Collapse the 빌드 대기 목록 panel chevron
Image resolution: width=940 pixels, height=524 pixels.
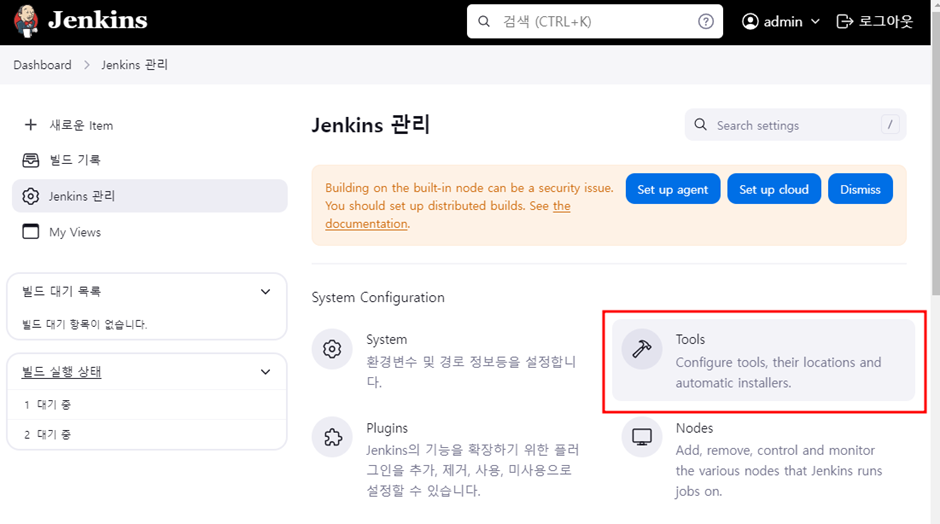266,292
